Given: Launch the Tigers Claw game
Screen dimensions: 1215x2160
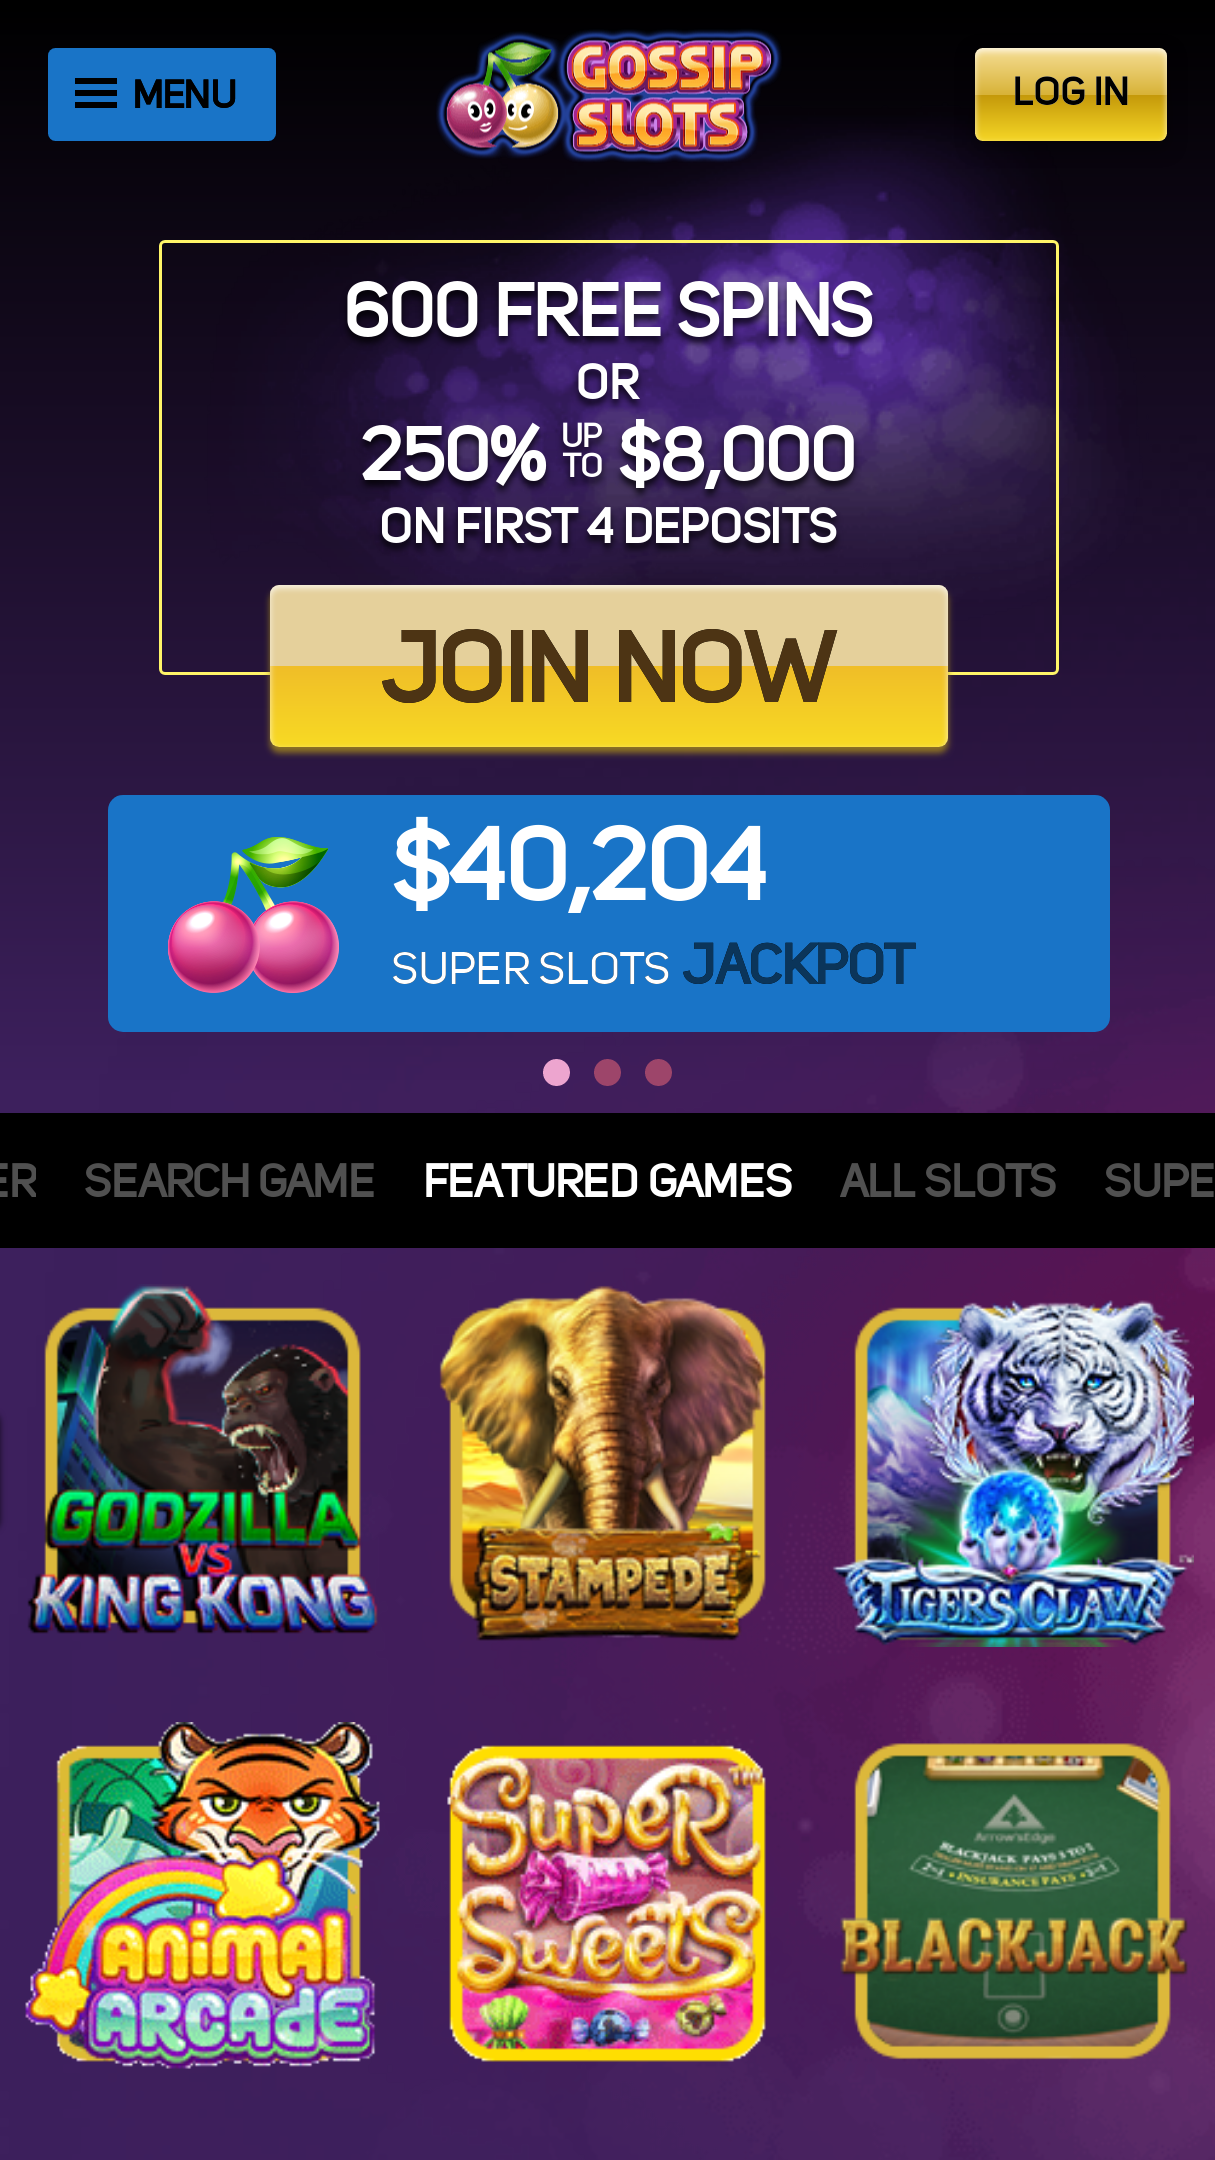Looking at the screenshot, I should (1012, 1470).
